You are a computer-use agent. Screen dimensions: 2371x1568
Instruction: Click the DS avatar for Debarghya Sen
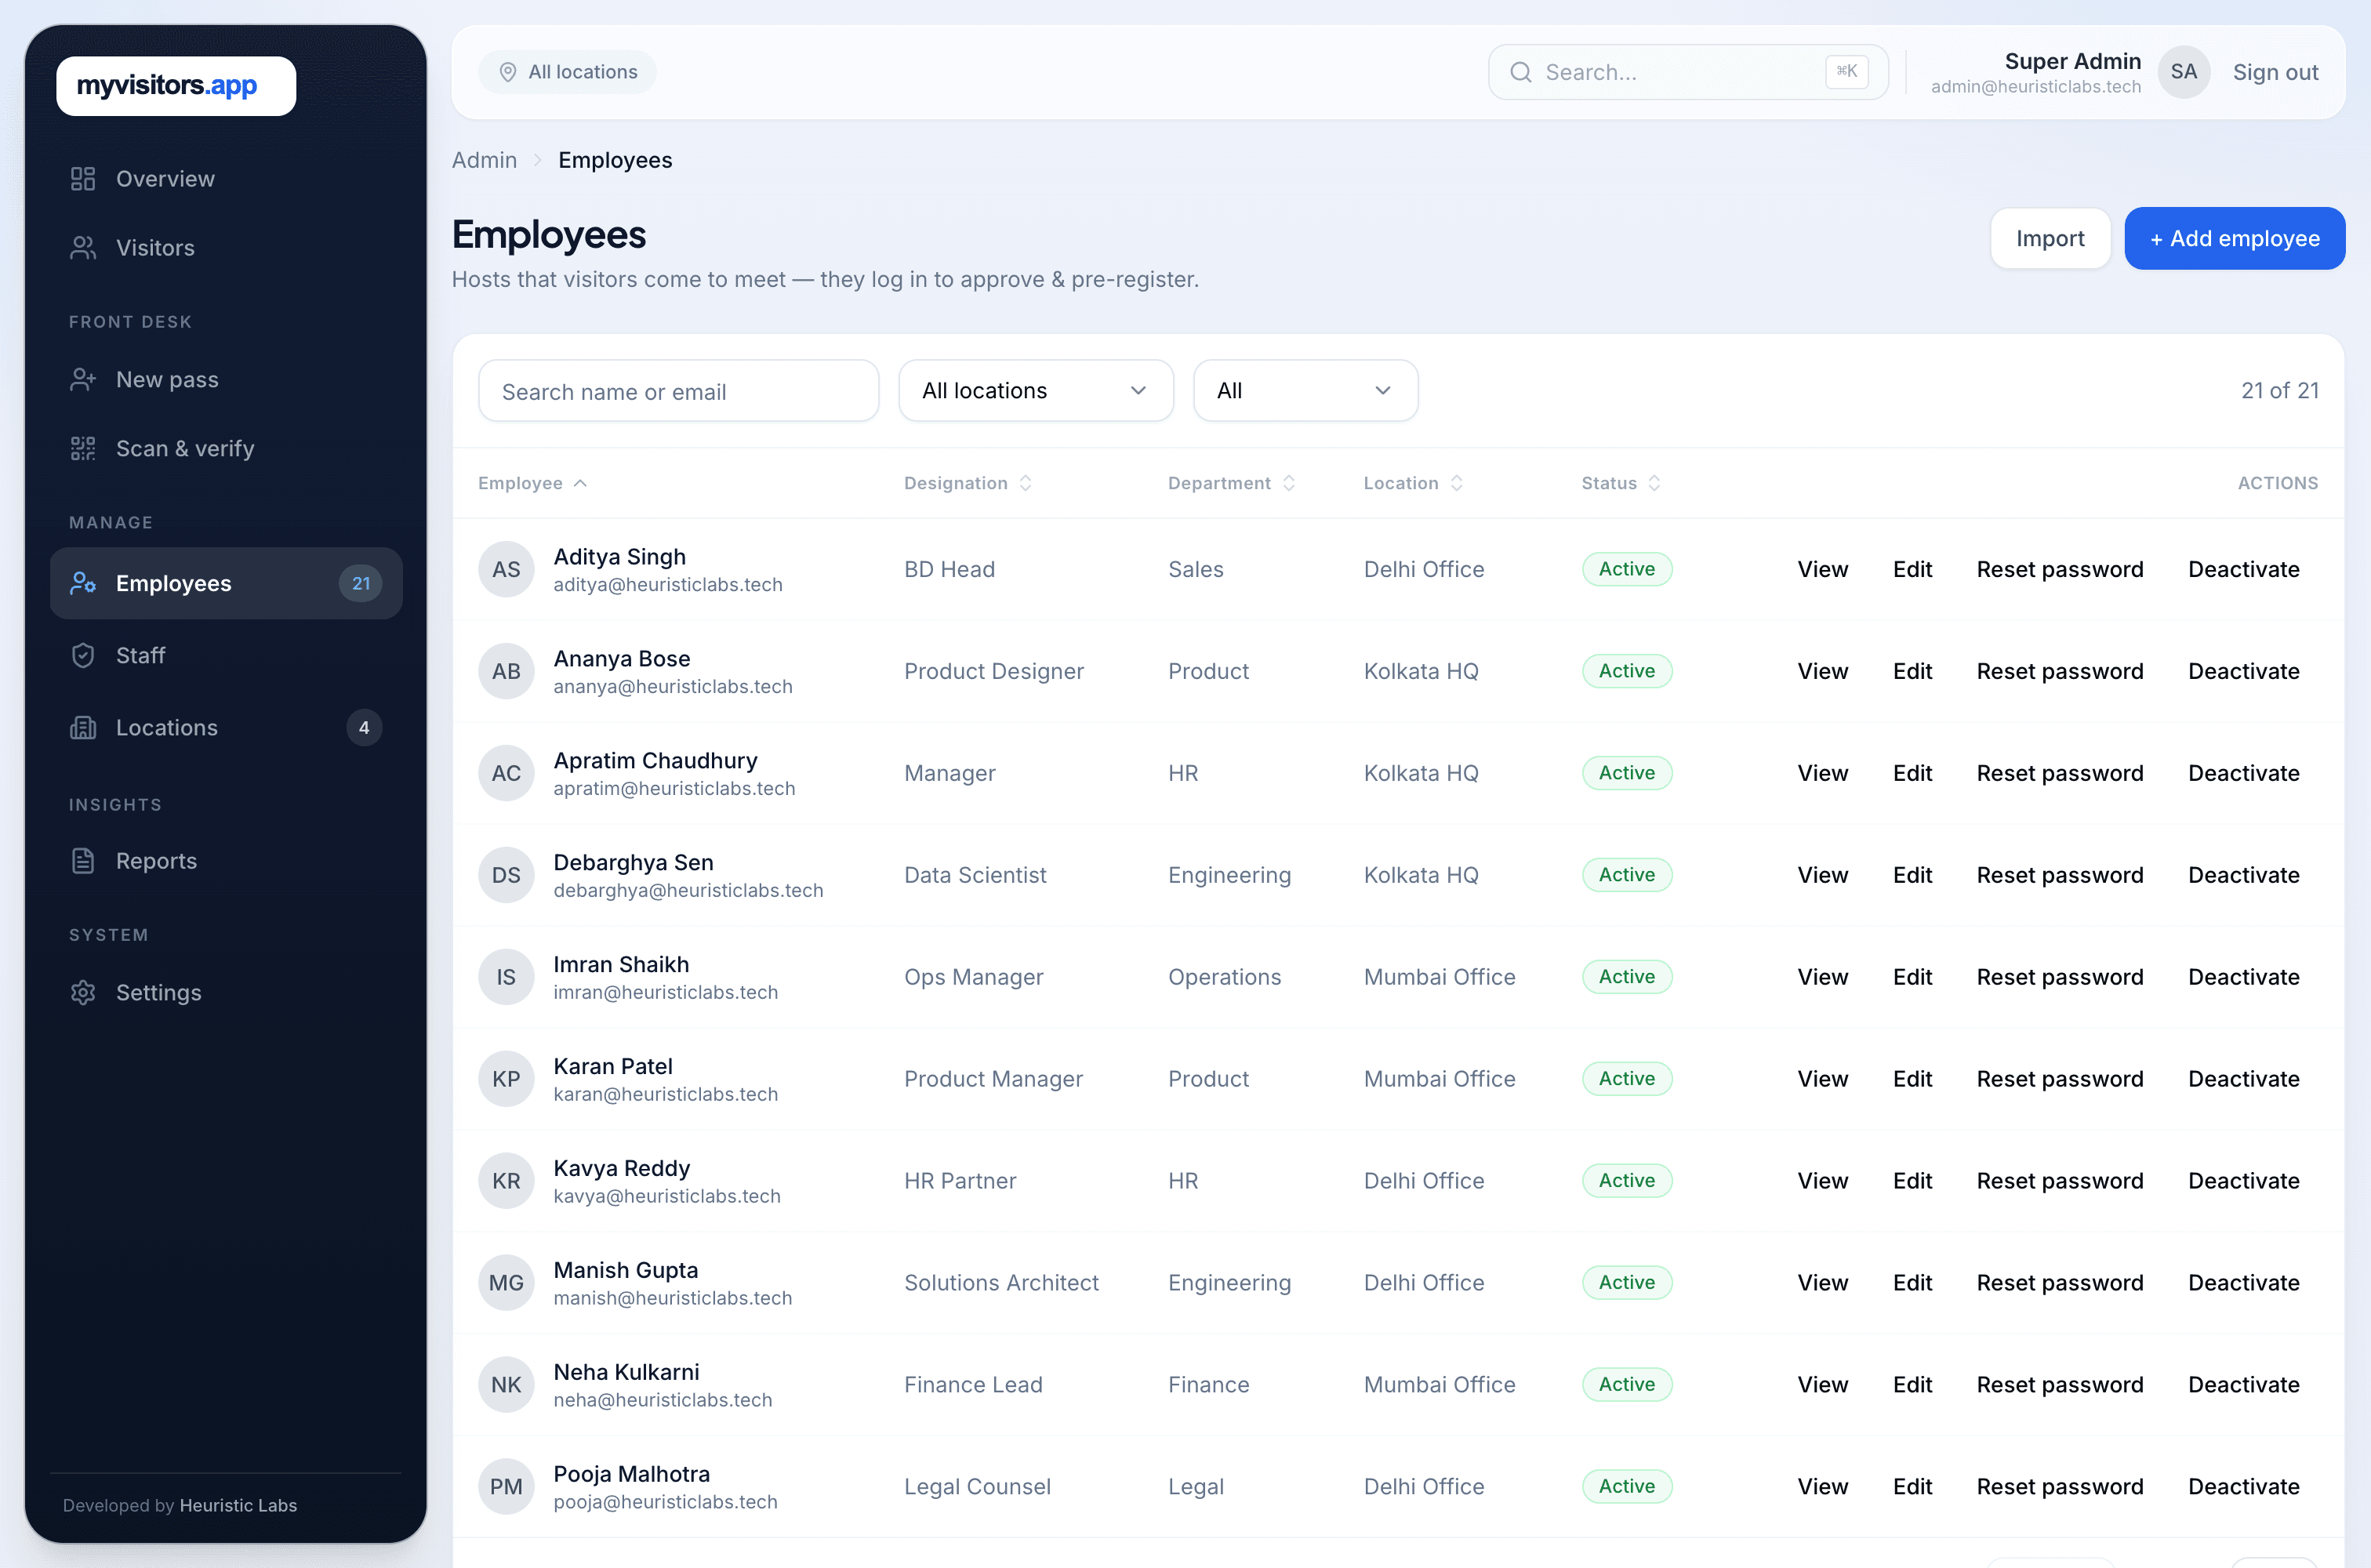point(506,875)
